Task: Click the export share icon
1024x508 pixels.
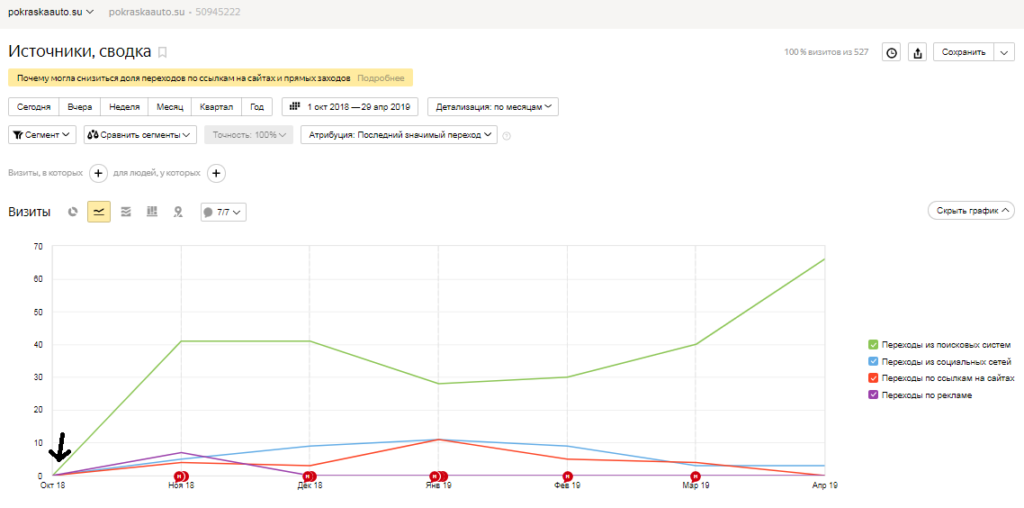Action: point(918,53)
